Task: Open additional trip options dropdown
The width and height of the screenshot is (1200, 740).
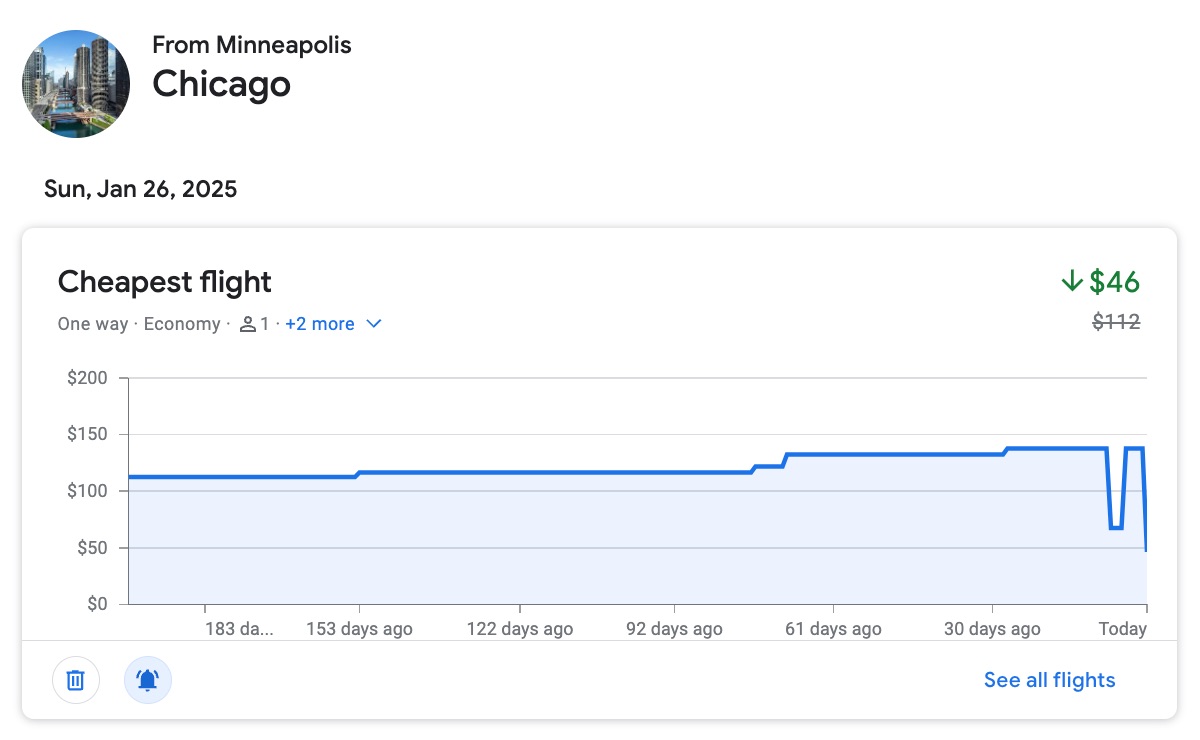Action: [x=334, y=323]
